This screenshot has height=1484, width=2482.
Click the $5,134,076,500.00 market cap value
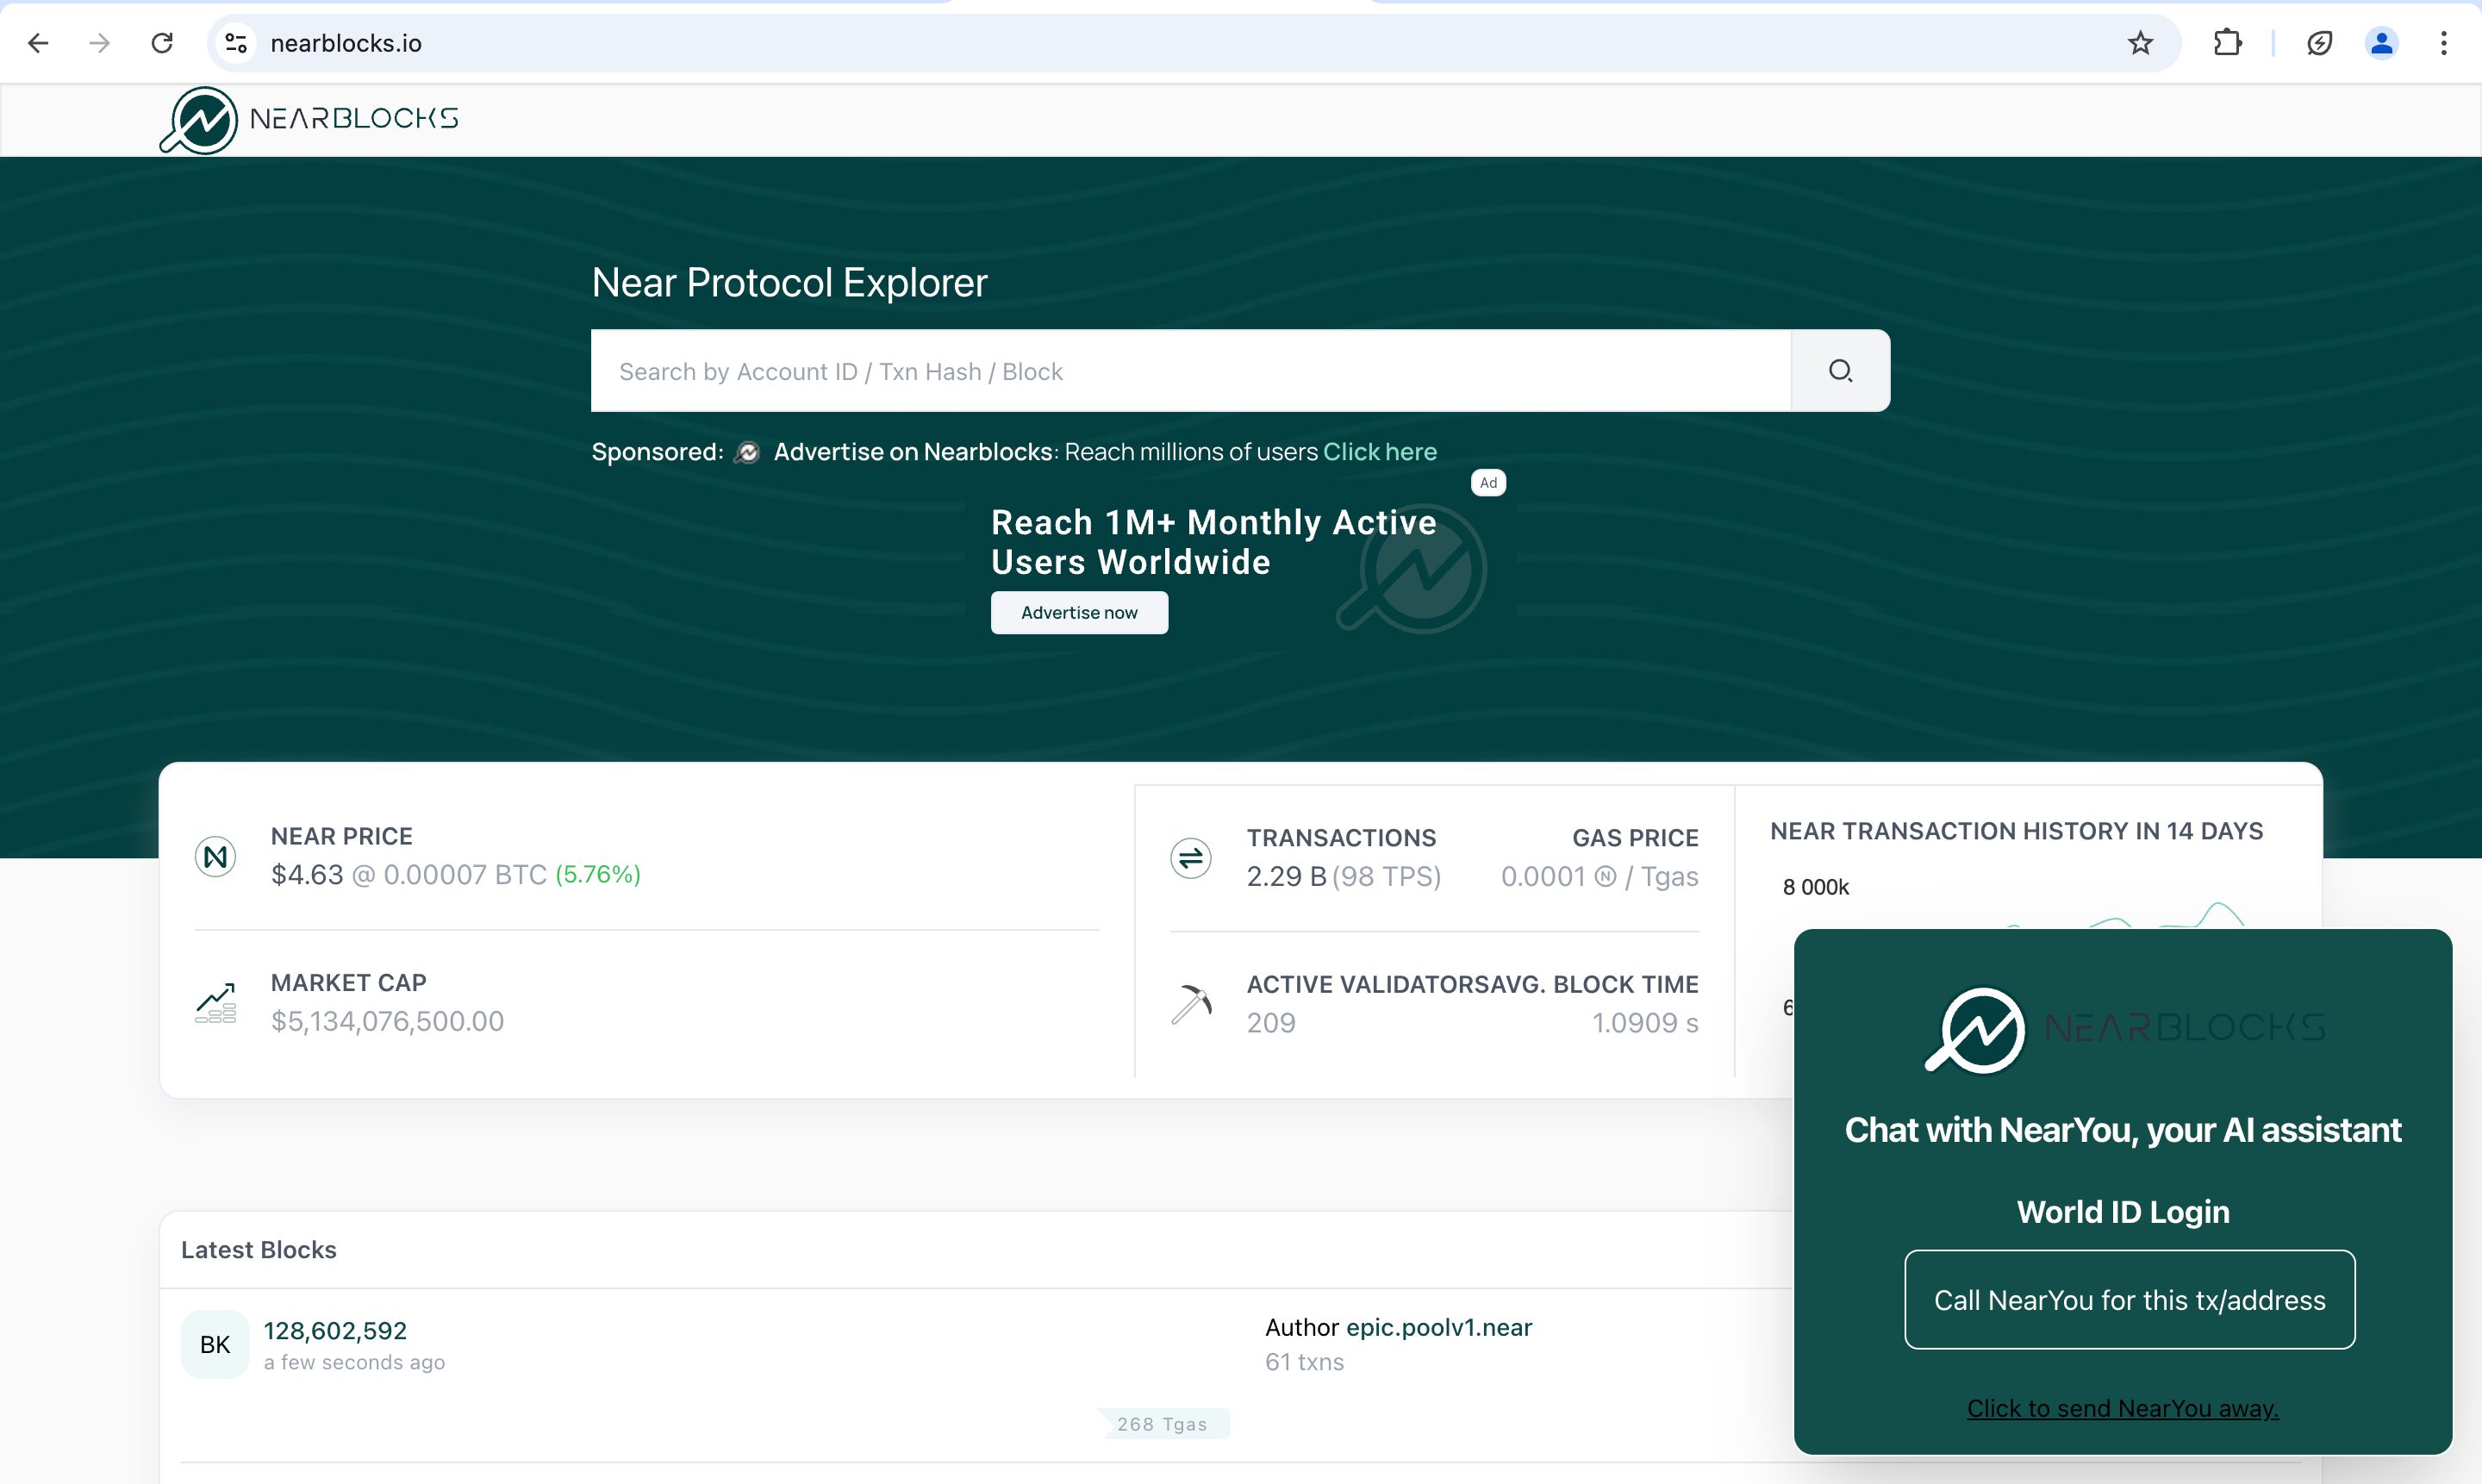click(387, 1021)
